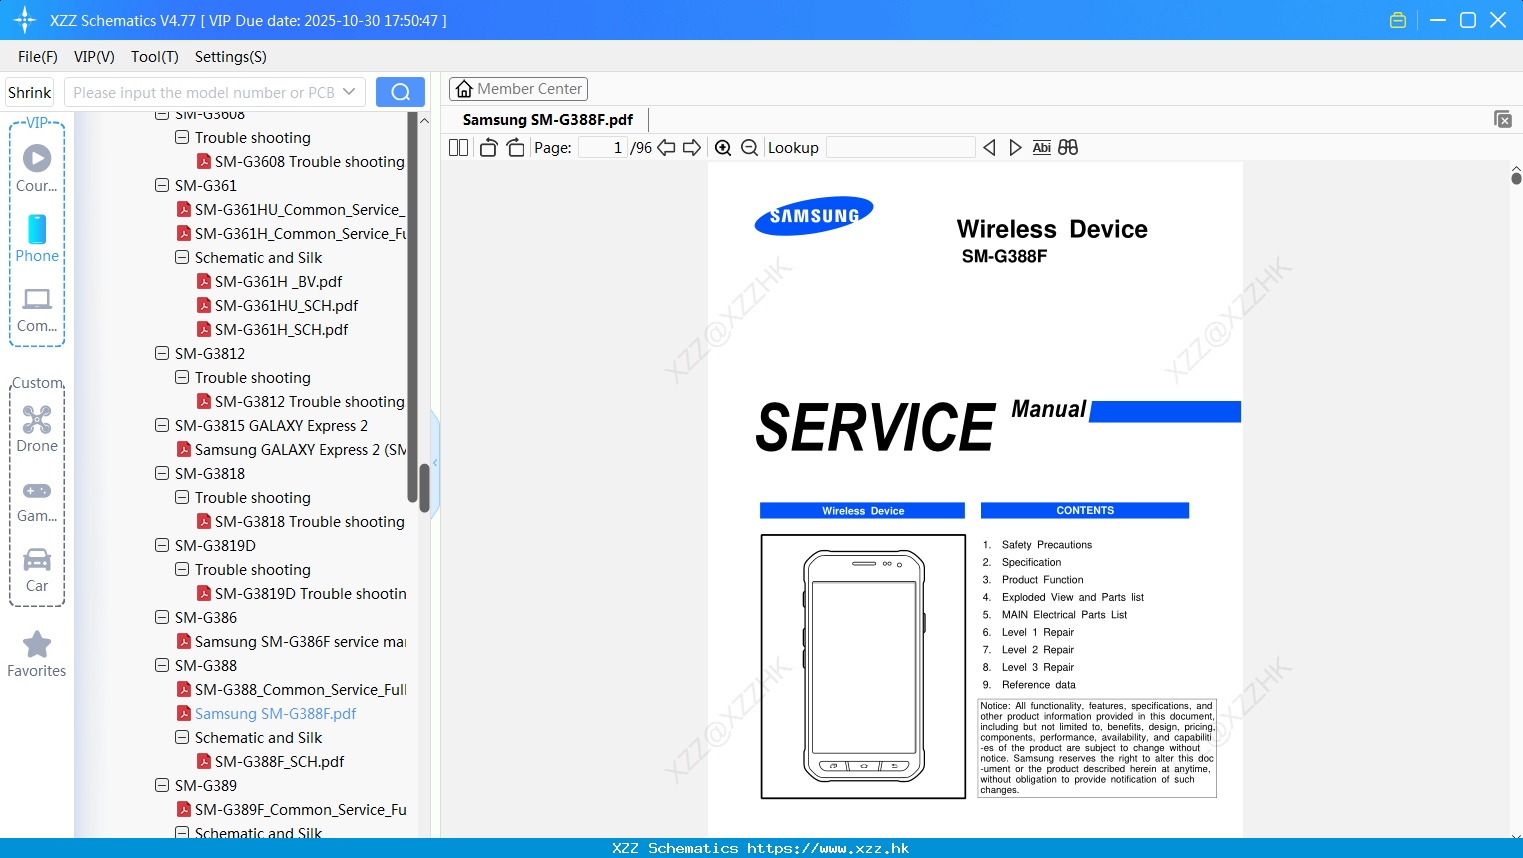
Task: Collapse the SM-G386 tree node
Action: (162, 617)
